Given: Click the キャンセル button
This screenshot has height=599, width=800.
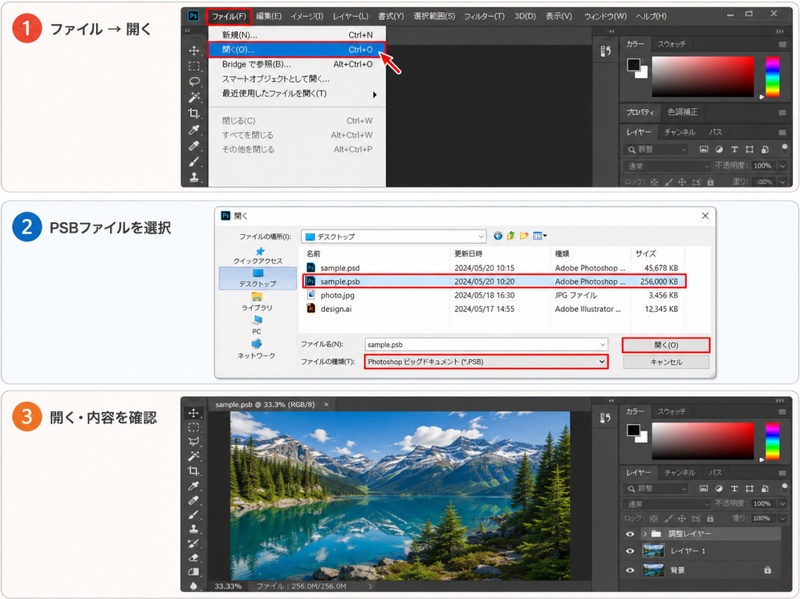Looking at the screenshot, I should coord(666,362).
